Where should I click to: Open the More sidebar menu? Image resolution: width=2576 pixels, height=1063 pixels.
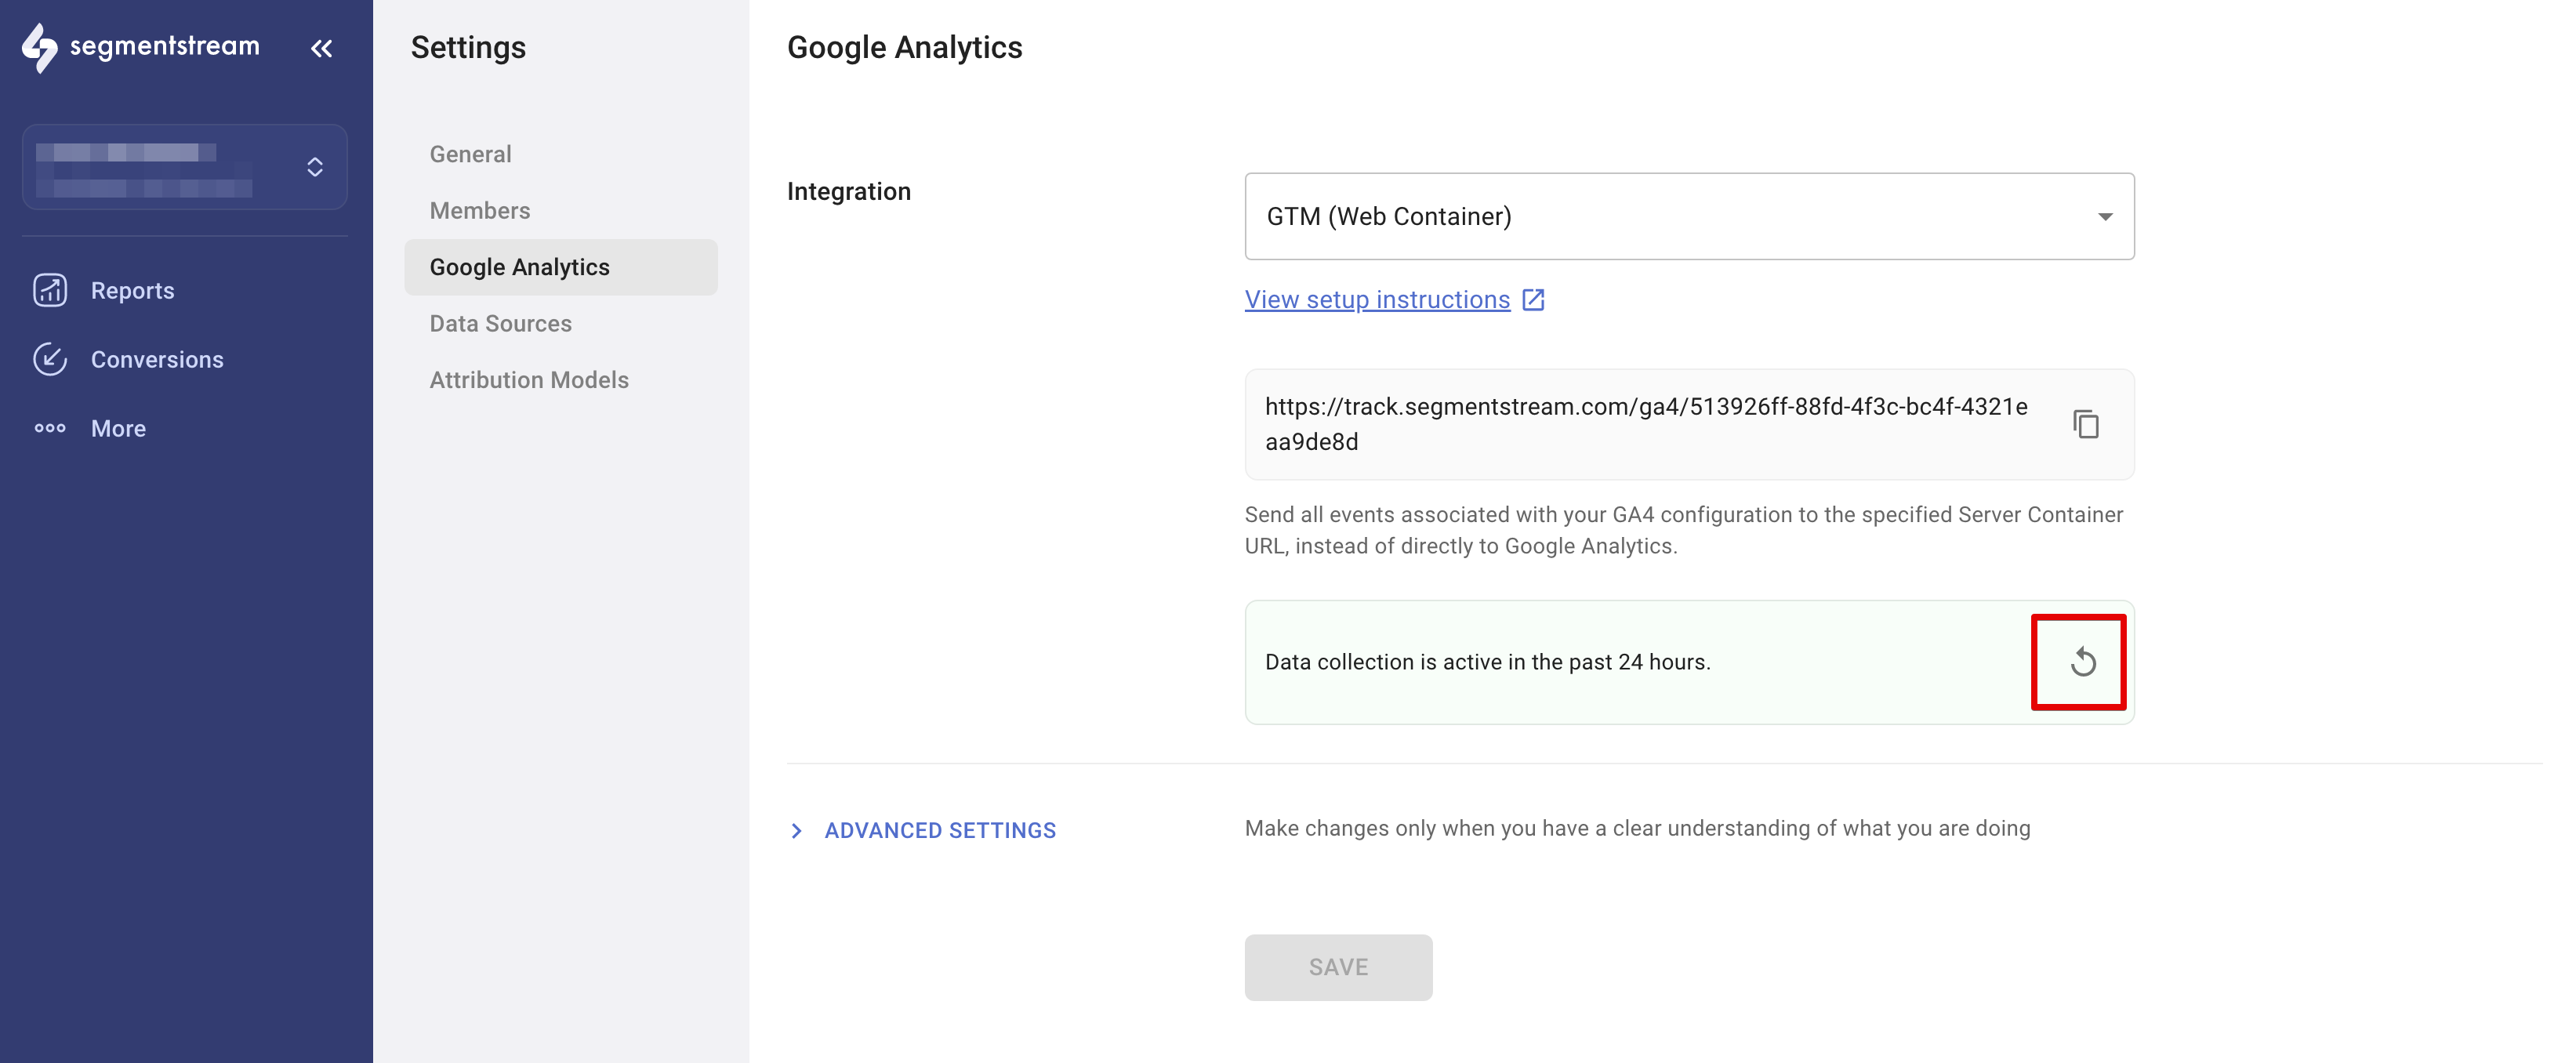click(x=118, y=428)
